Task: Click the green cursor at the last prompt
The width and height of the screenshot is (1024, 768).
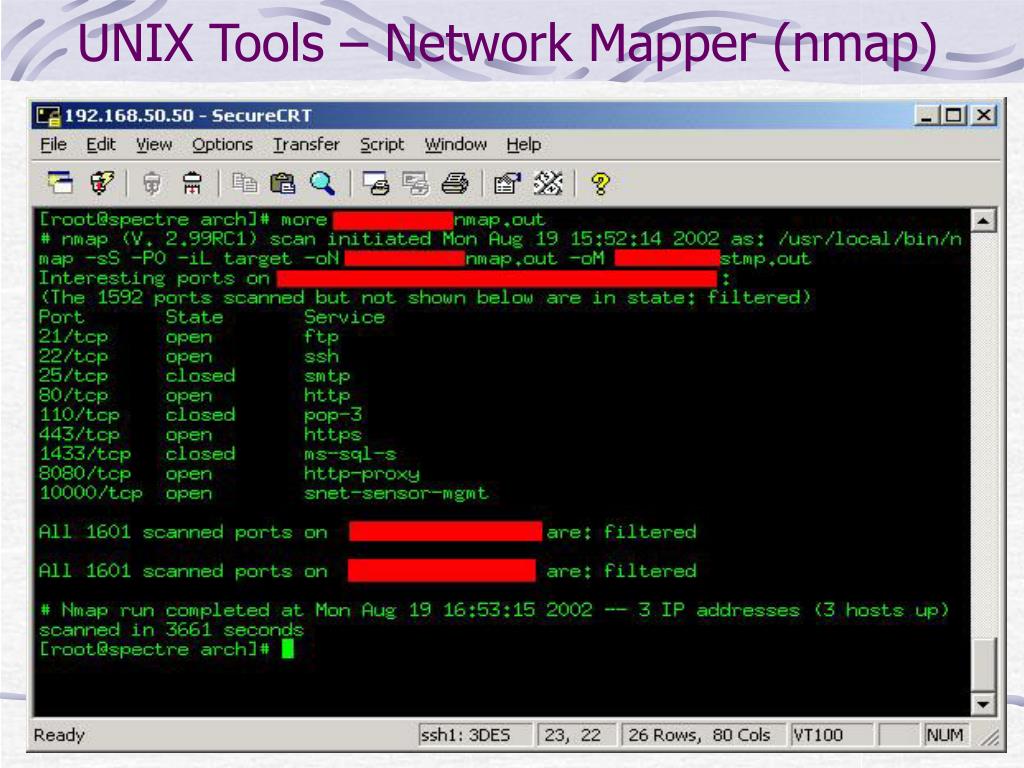Action: (x=287, y=649)
